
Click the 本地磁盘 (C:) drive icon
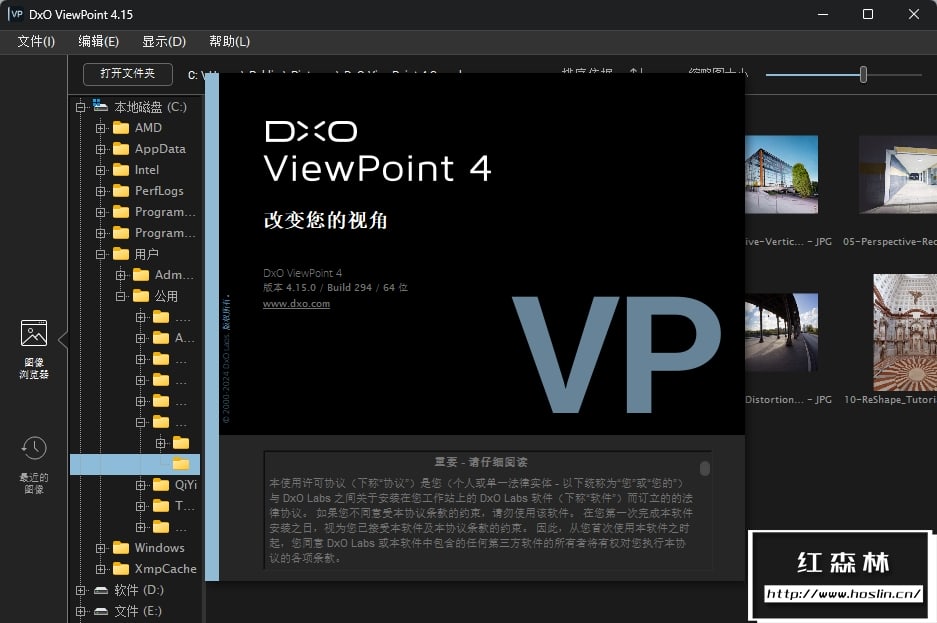[100, 106]
